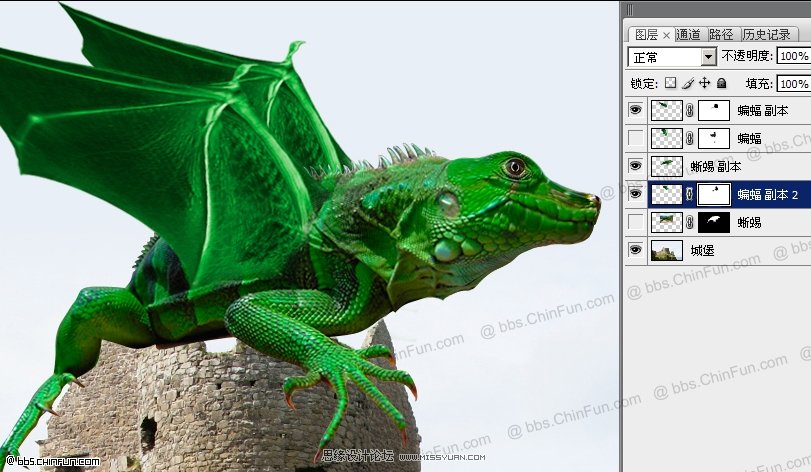811x472 pixels.
Task: Switch to the 历史记录 tab
Action: 767,35
